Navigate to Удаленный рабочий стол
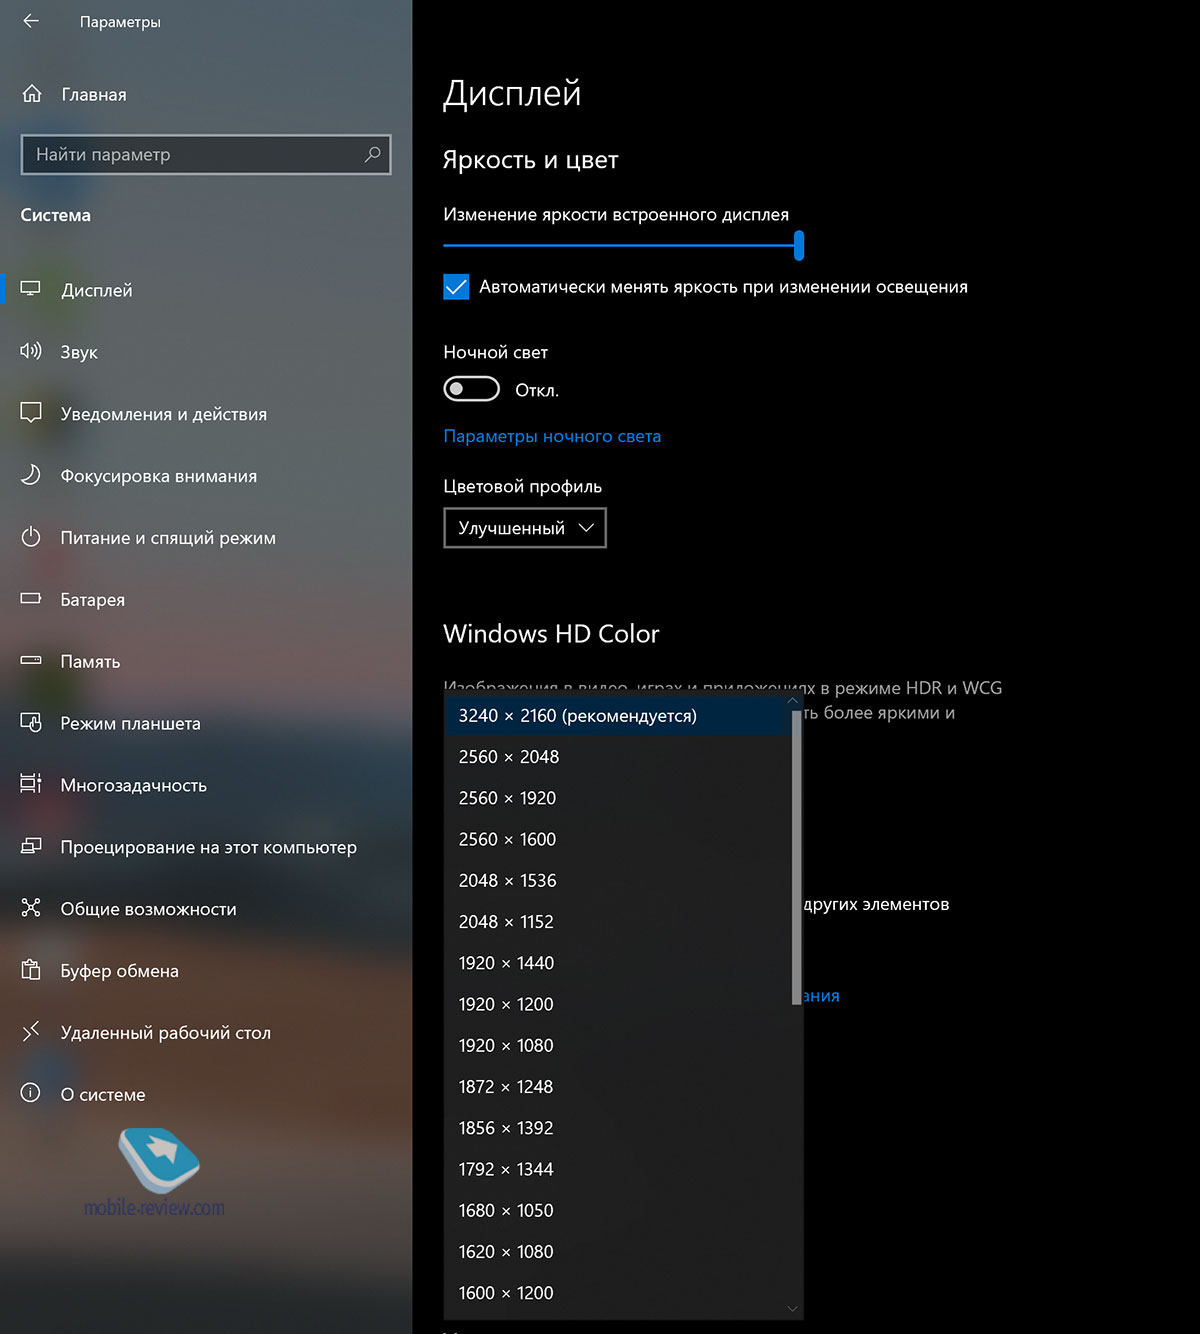Image resolution: width=1200 pixels, height=1334 pixels. (165, 1032)
